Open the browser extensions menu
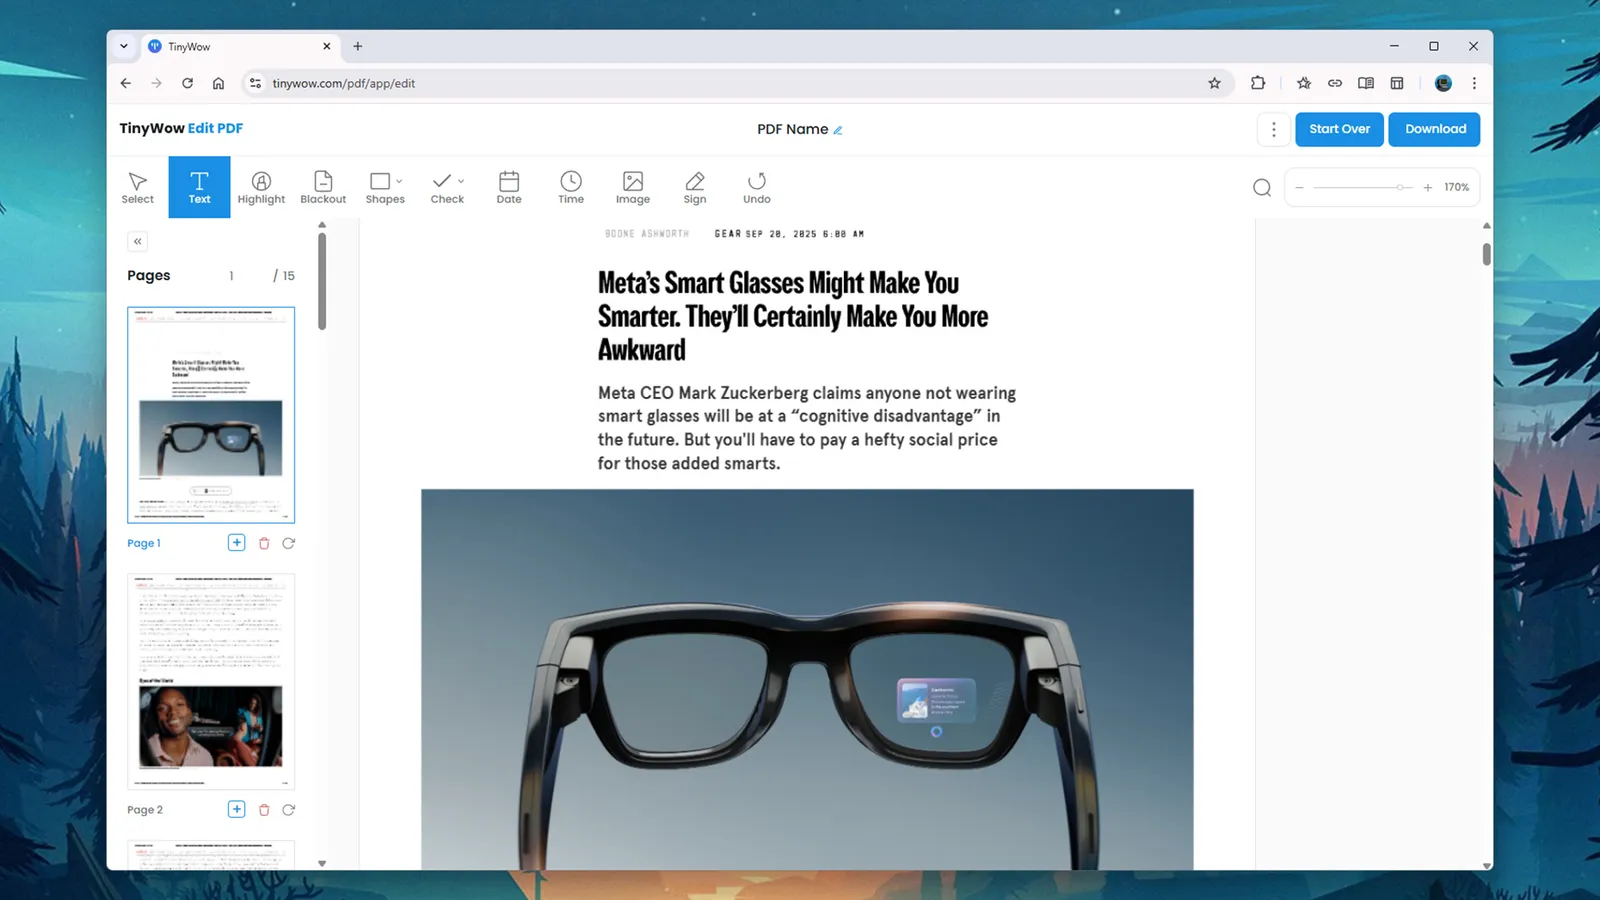 point(1258,83)
